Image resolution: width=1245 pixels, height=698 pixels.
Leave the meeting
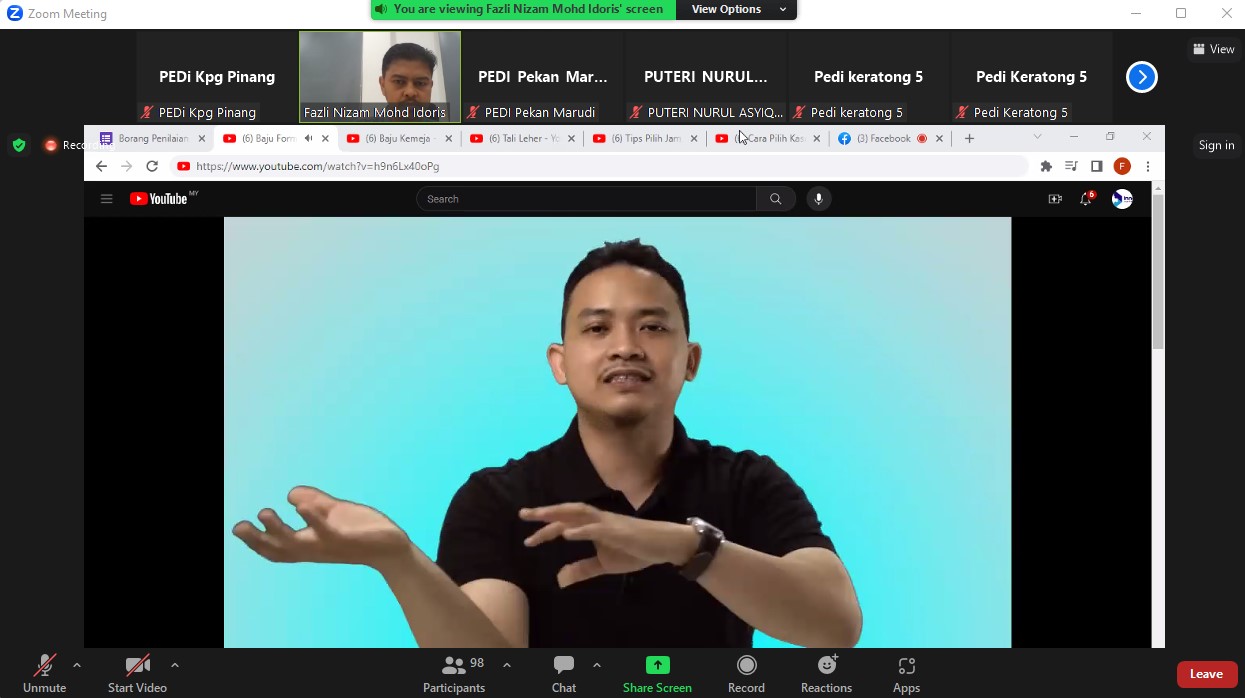1206,674
